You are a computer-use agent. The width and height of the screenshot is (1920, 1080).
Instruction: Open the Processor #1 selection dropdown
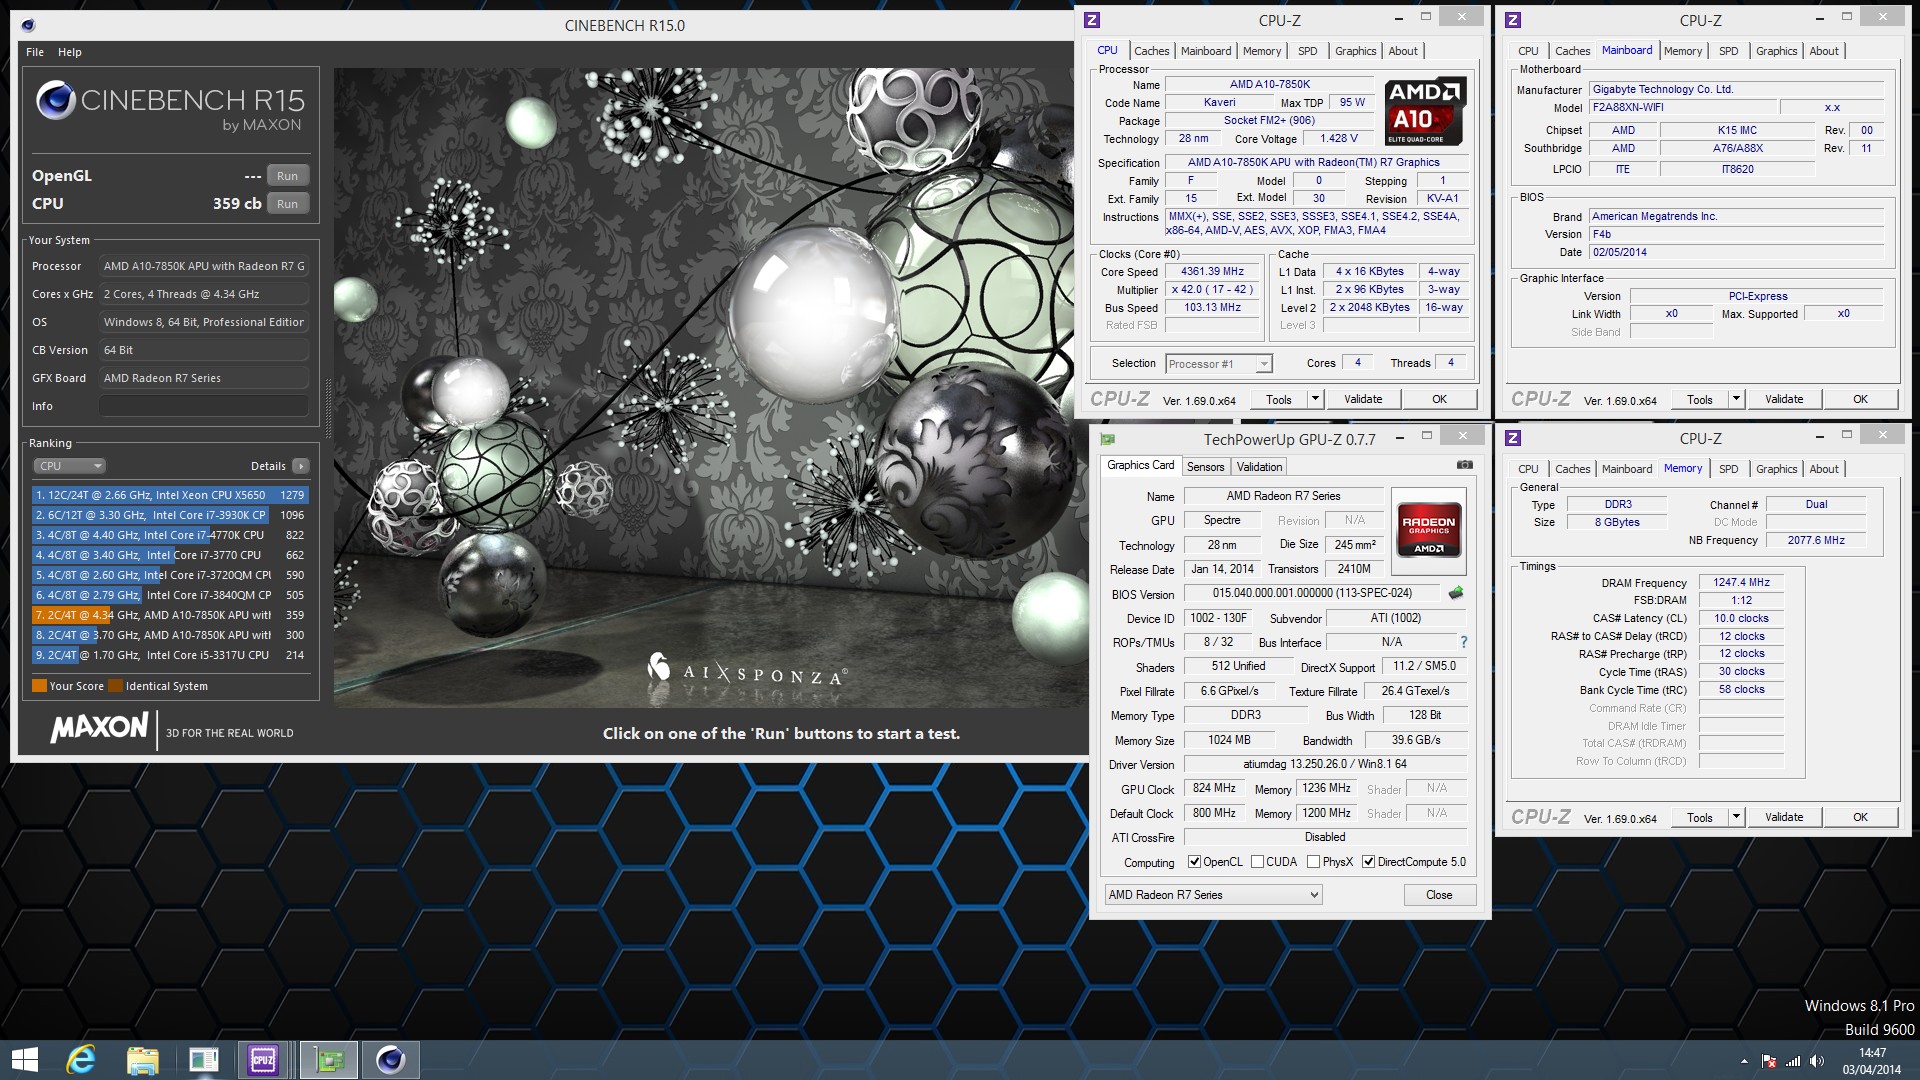pyautogui.click(x=1219, y=363)
